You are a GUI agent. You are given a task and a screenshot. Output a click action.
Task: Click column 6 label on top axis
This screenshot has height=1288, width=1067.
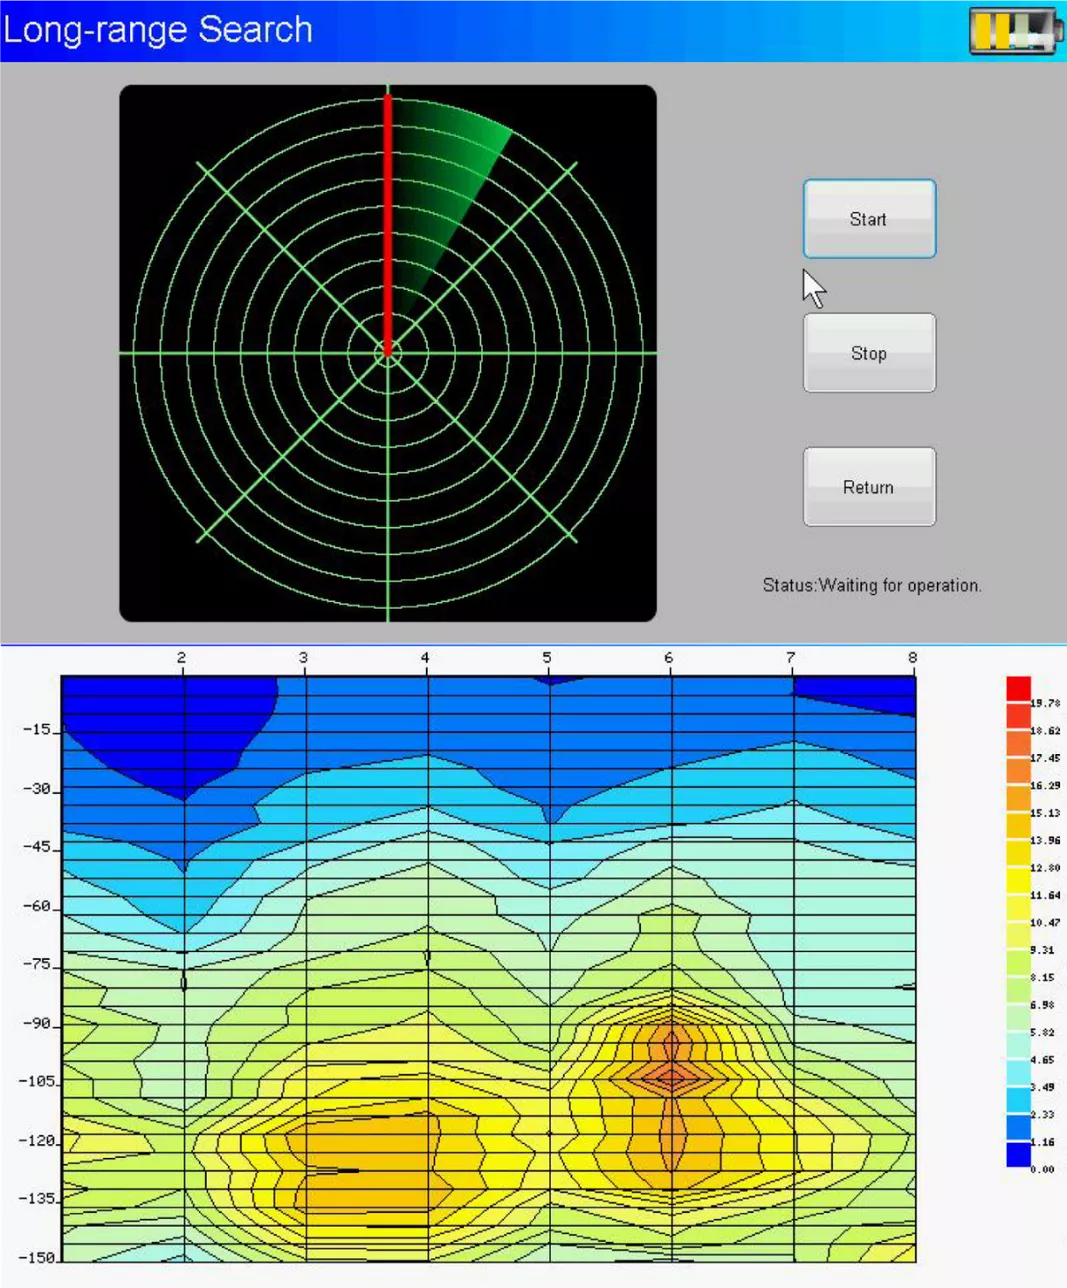click(x=669, y=658)
